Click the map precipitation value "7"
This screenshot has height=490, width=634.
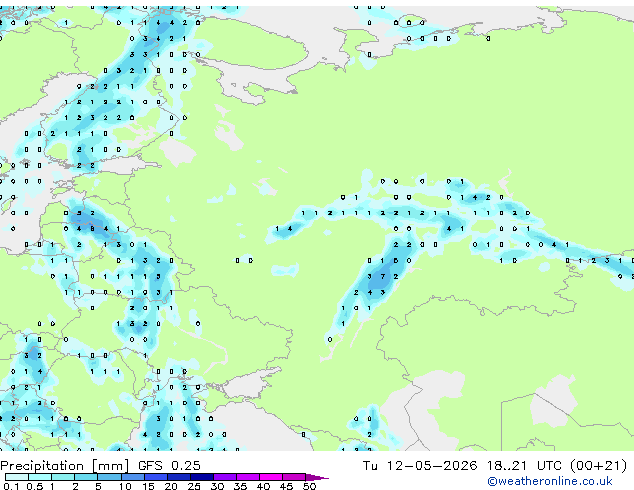(x=383, y=277)
